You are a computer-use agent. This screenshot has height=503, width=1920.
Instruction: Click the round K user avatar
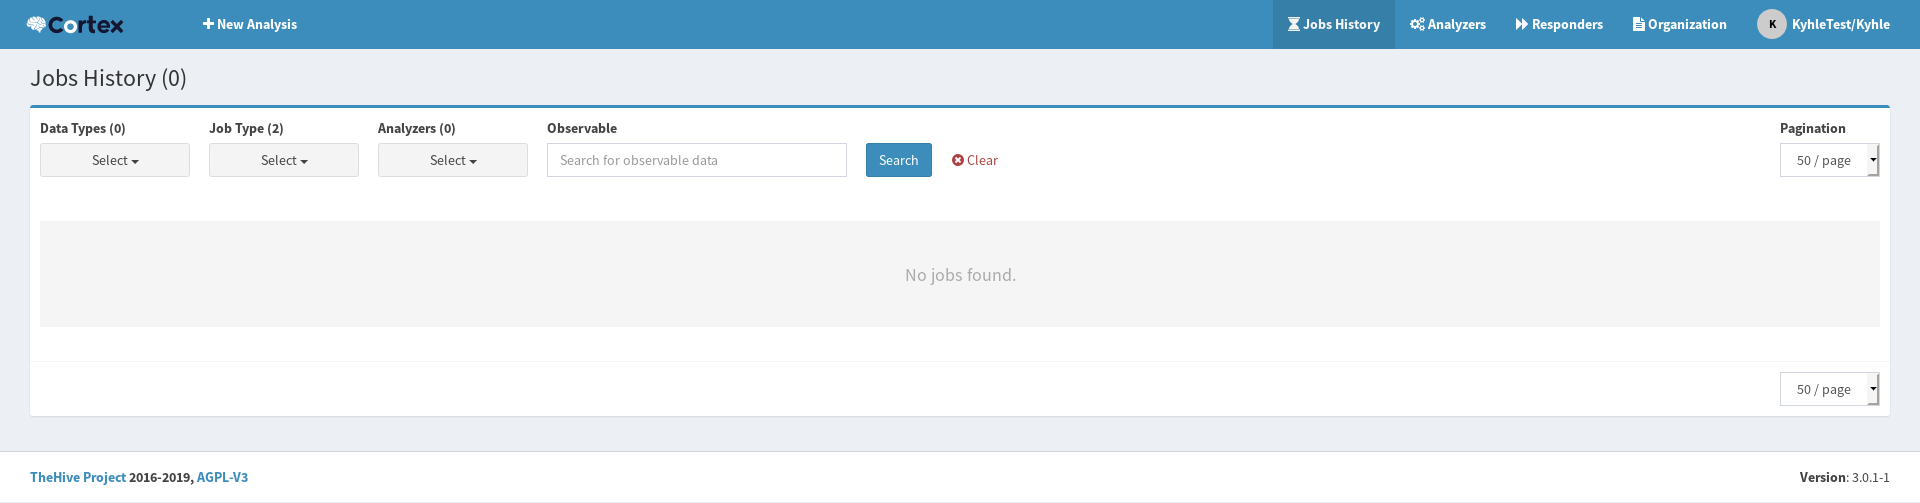coord(1771,24)
